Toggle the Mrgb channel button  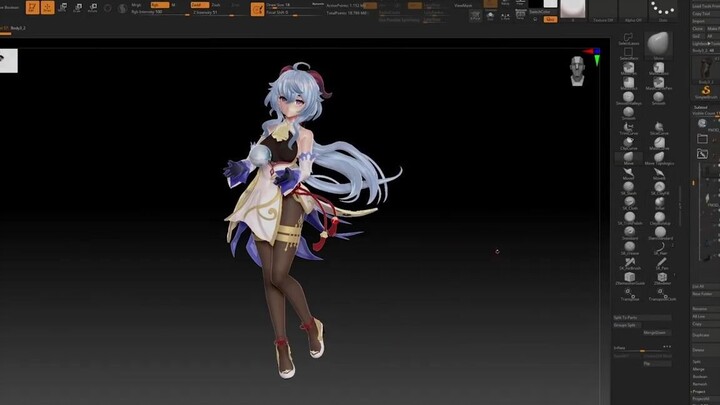[x=137, y=5]
